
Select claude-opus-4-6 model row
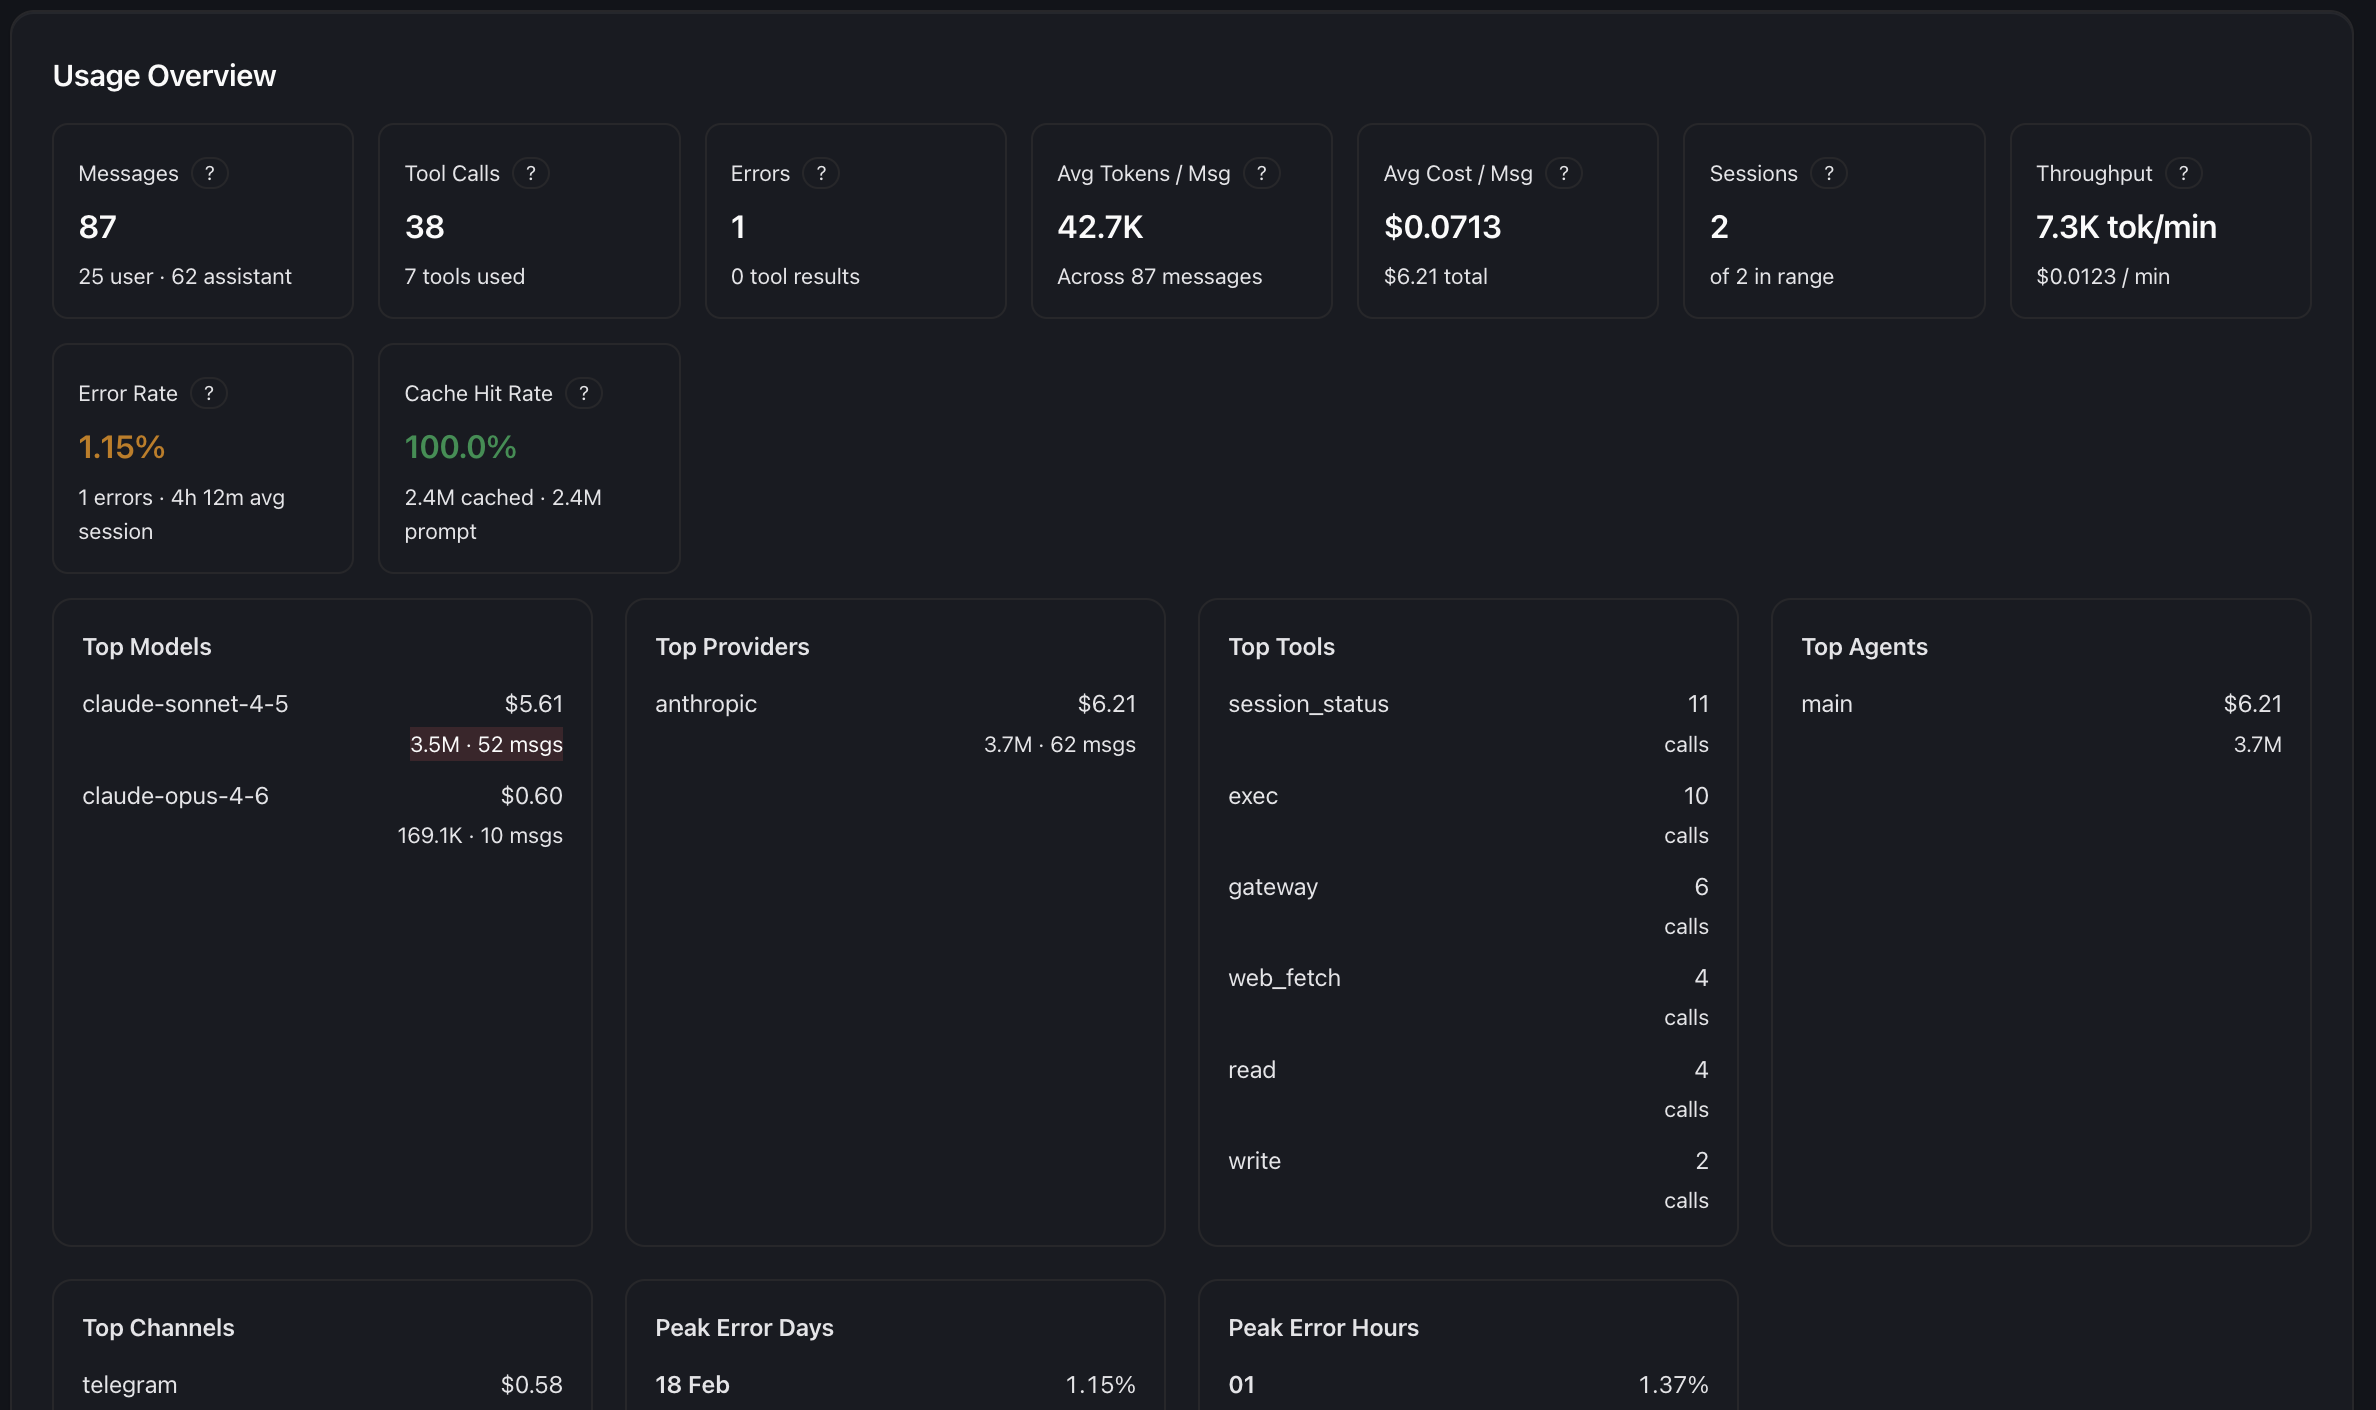[175, 796]
